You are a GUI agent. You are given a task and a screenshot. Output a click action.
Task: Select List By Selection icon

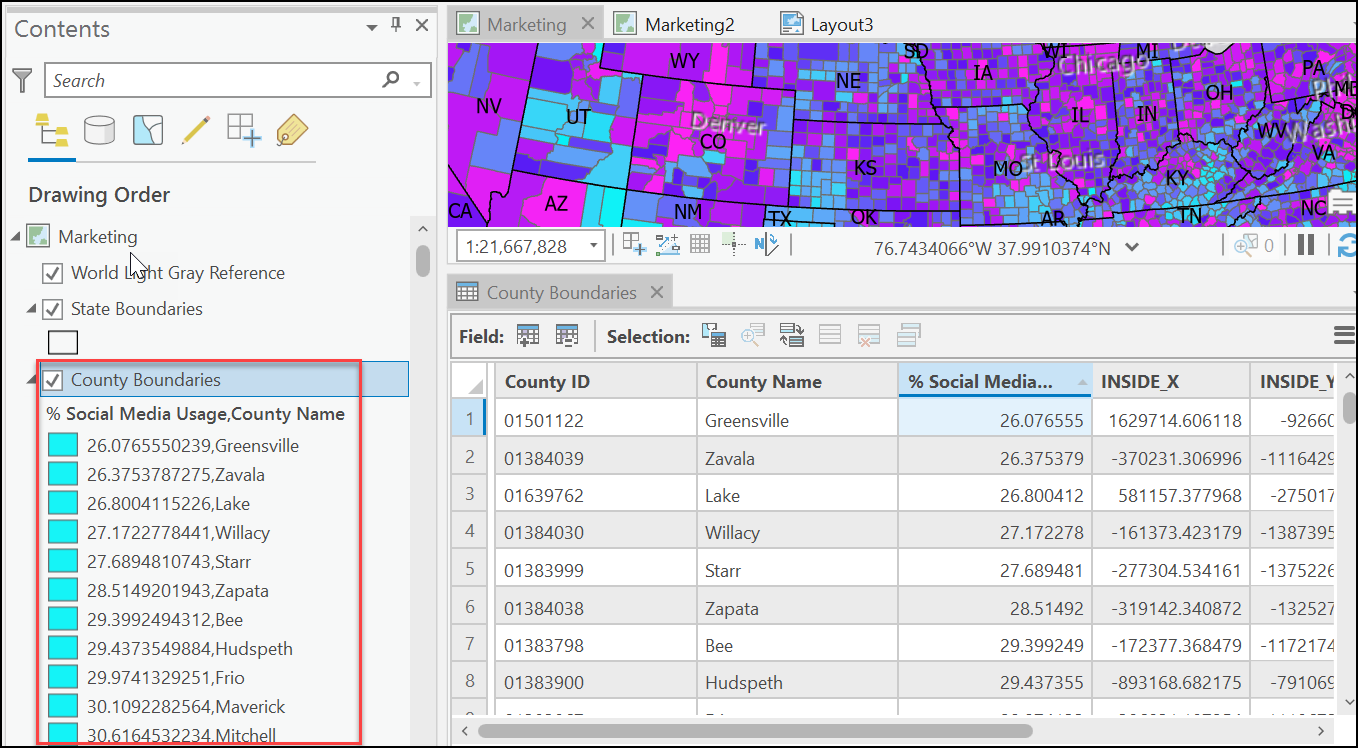click(148, 130)
